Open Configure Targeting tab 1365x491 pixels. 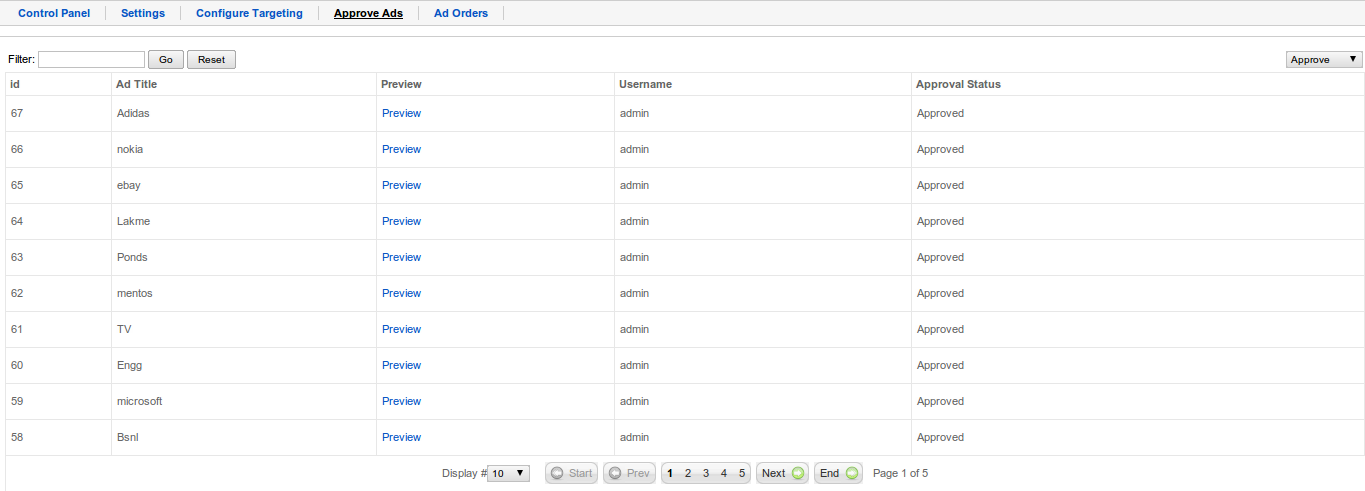(x=249, y=13)
